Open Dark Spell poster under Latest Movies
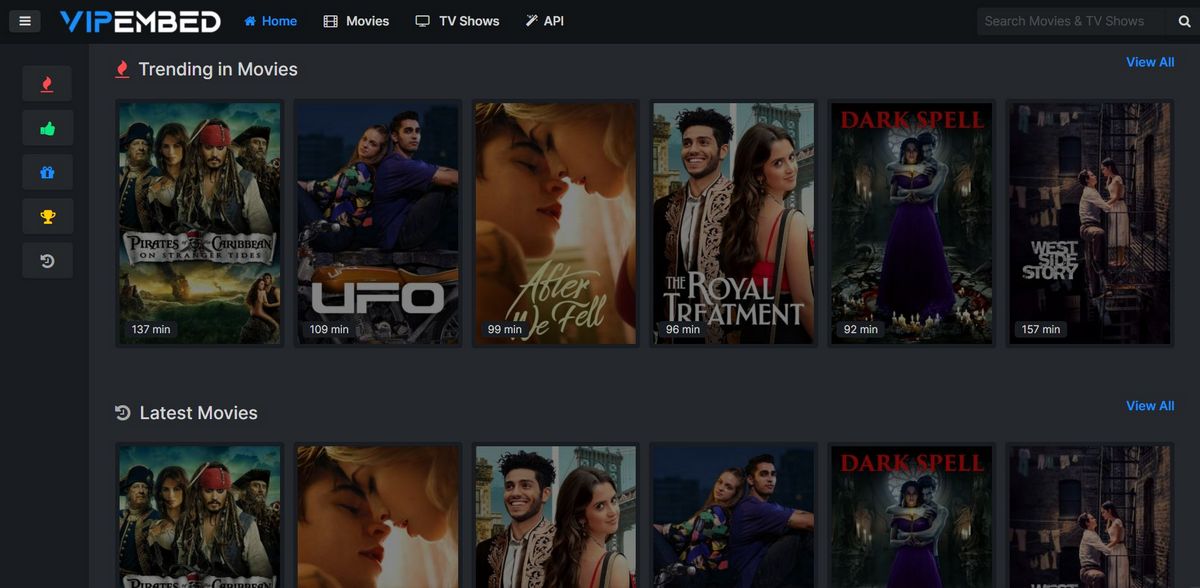The width and height of the screenshot is (1200, 588). 912,516
